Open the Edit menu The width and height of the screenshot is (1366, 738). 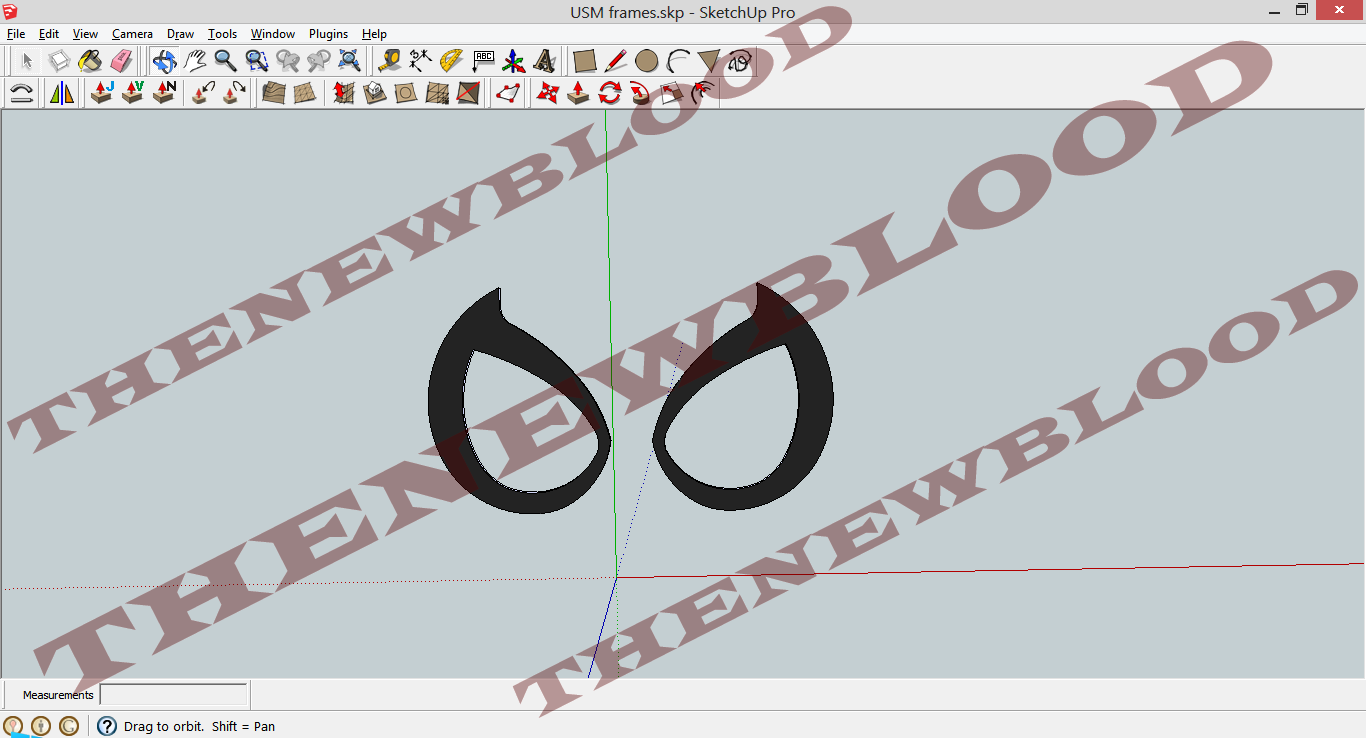click(x=49, y=34)
